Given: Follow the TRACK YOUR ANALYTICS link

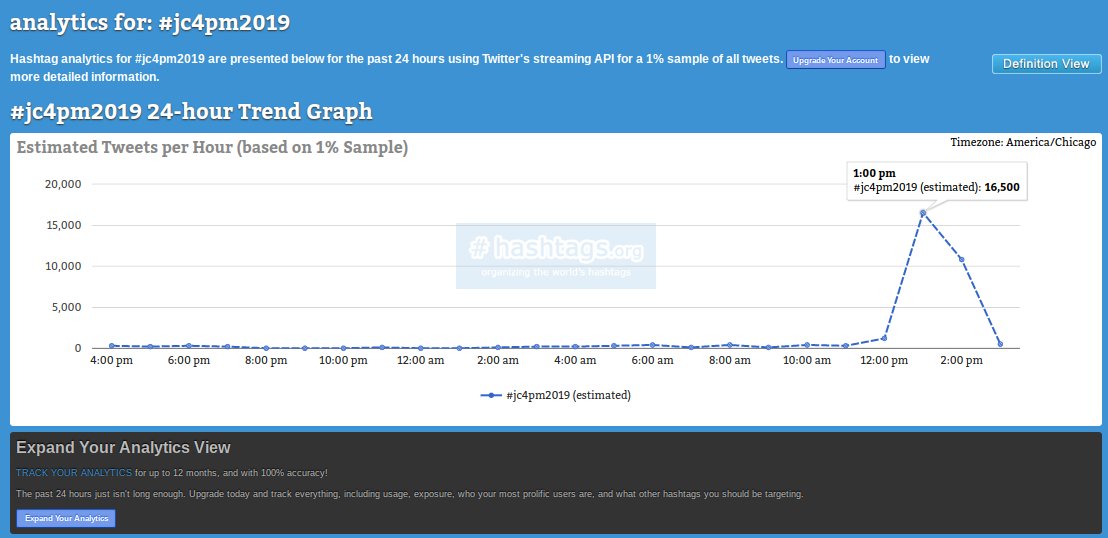Looking at the screenshot, I should [74, 472].
